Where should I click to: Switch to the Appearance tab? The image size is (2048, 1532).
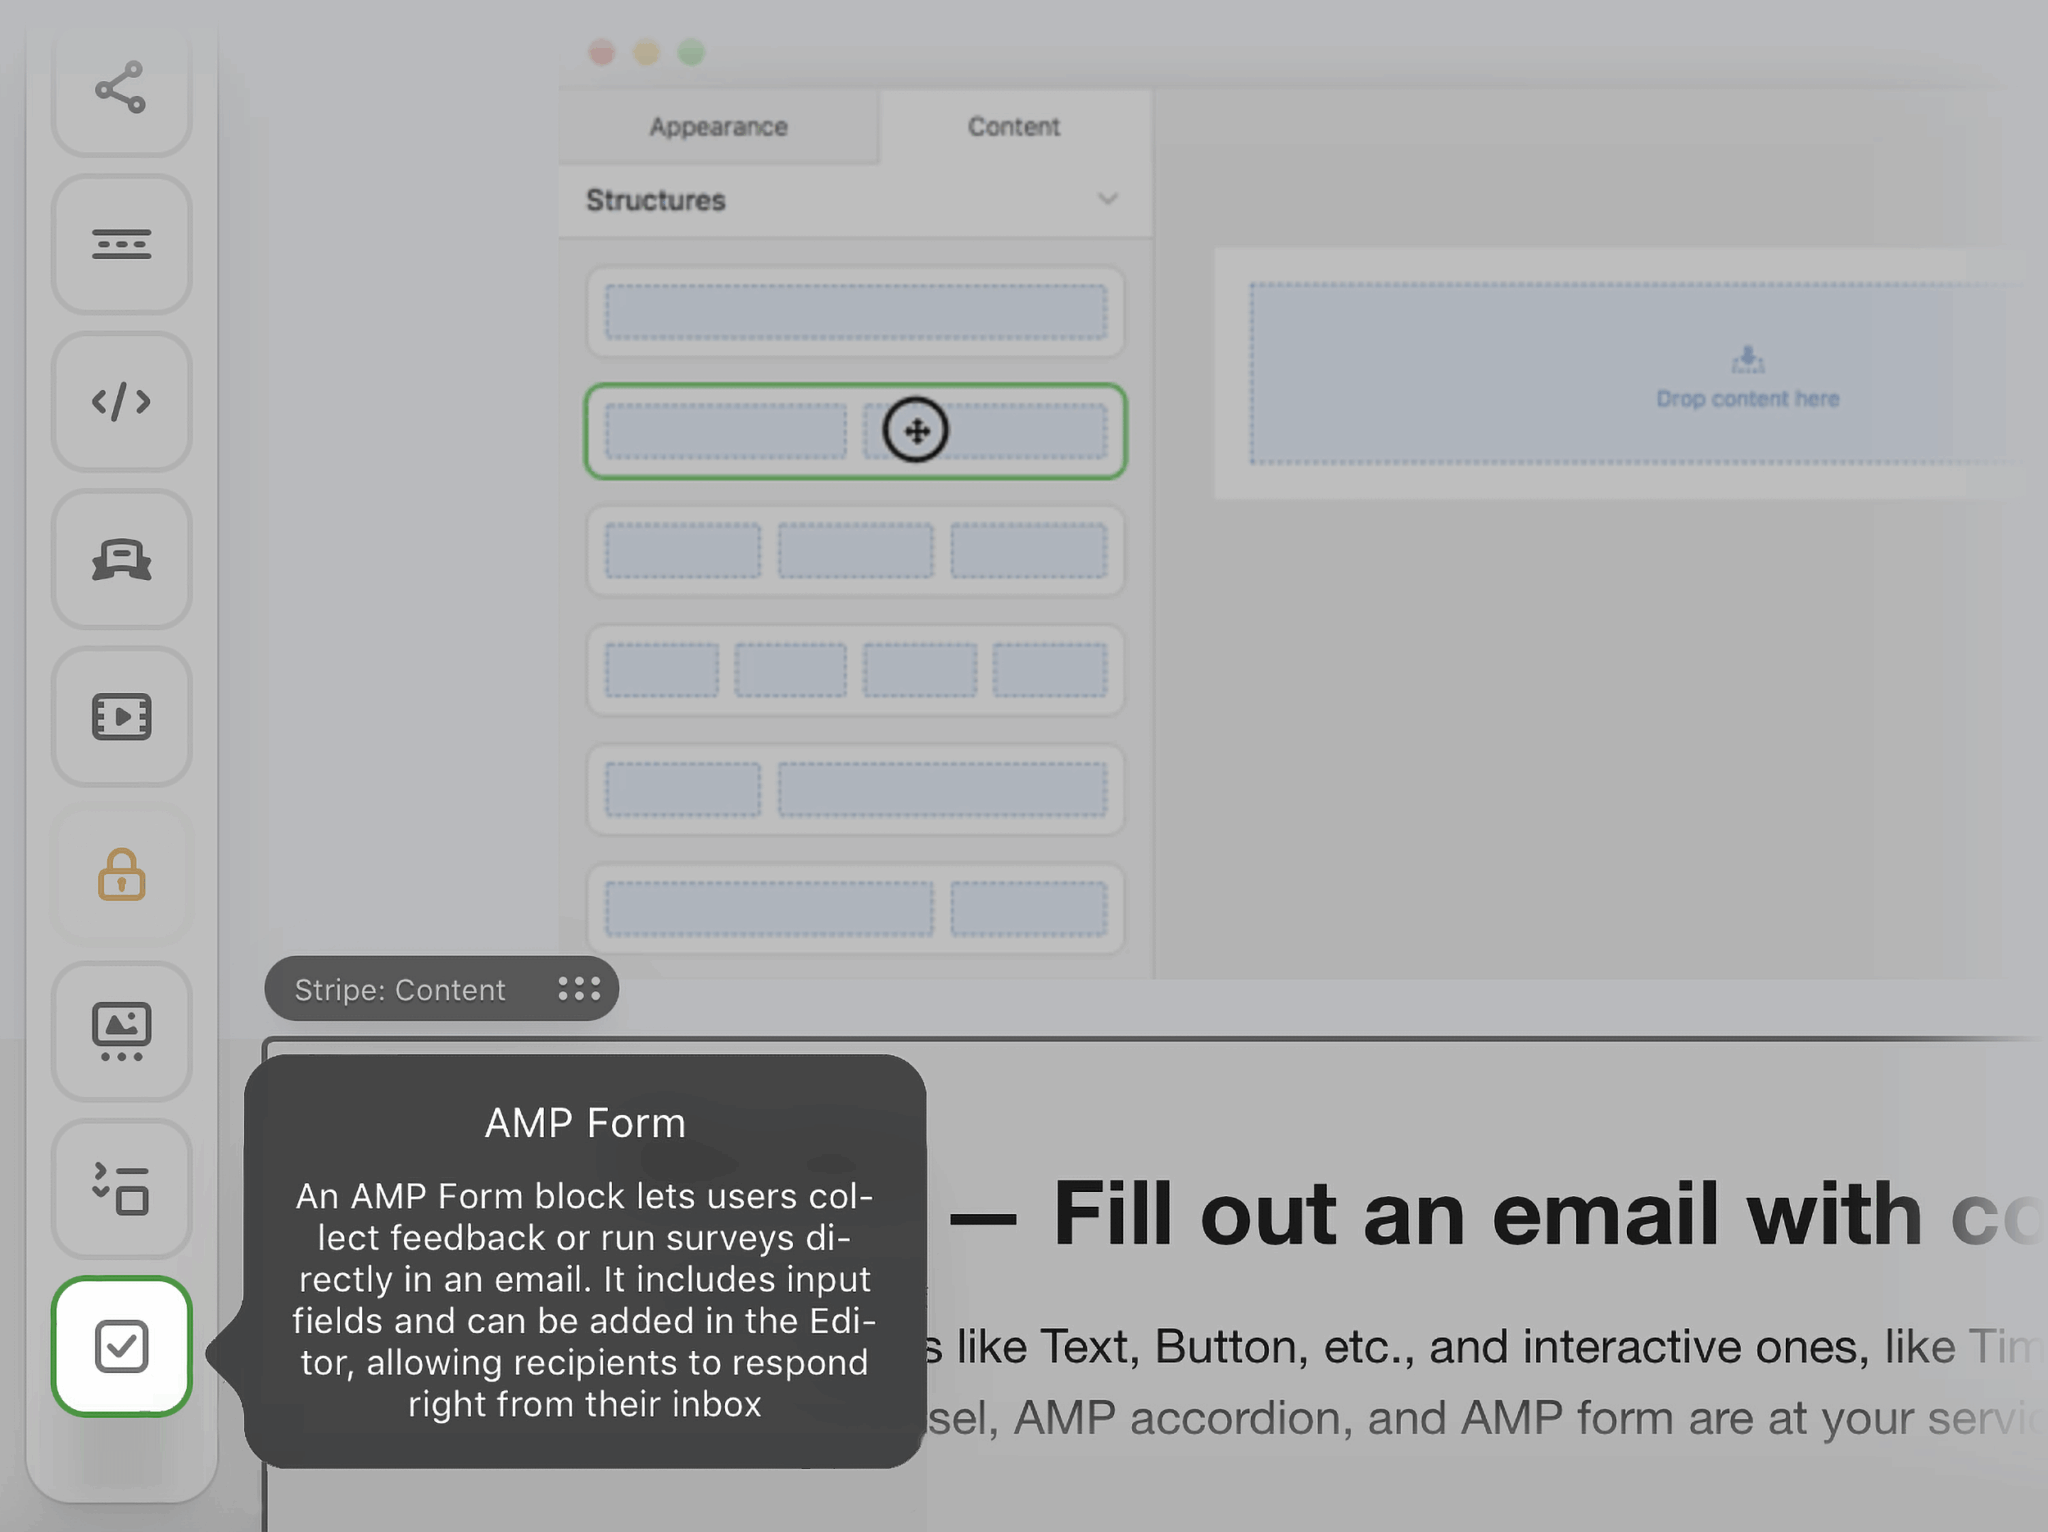[718, 127]
